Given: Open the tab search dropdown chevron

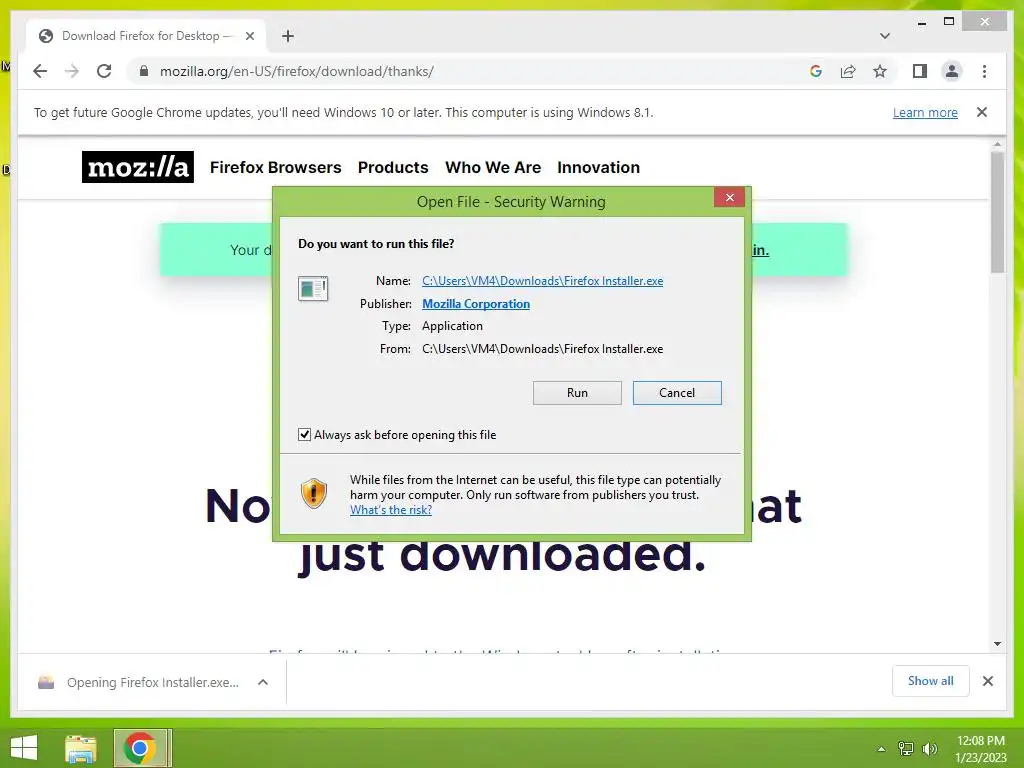Looking at the screenshot, I should coord(884,36).
